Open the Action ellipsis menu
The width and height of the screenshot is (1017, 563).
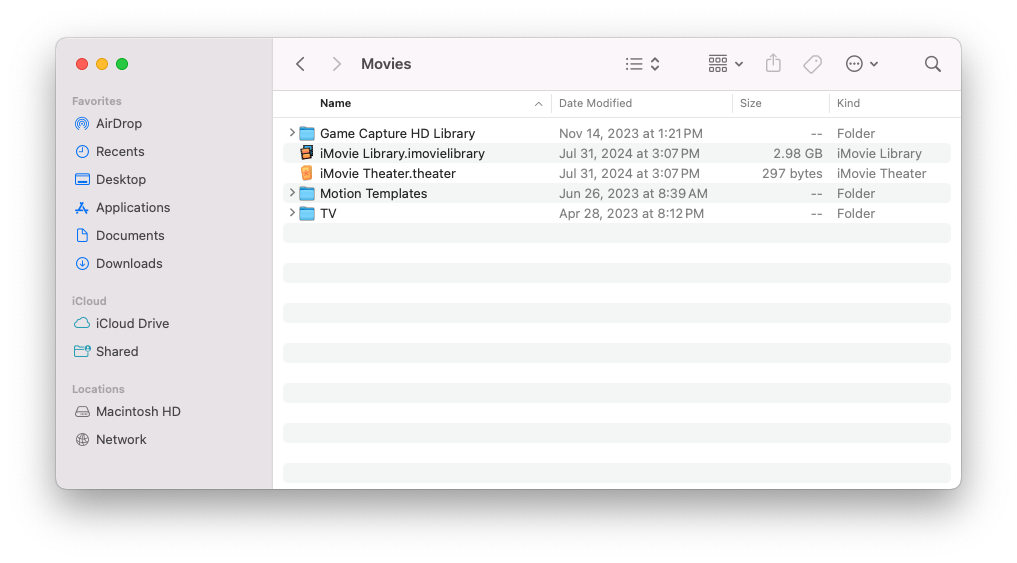pyautogui.click(x=861, y=64)
